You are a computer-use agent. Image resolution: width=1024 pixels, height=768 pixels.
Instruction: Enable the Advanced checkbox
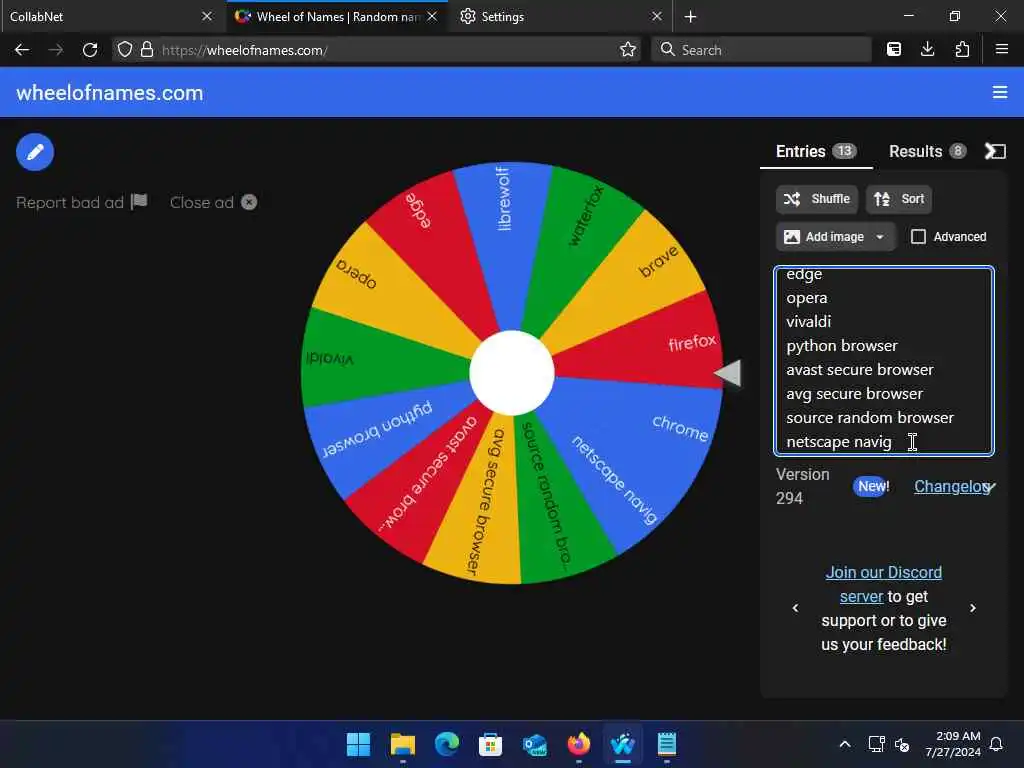pyautogui.click(x=918, y=236)
